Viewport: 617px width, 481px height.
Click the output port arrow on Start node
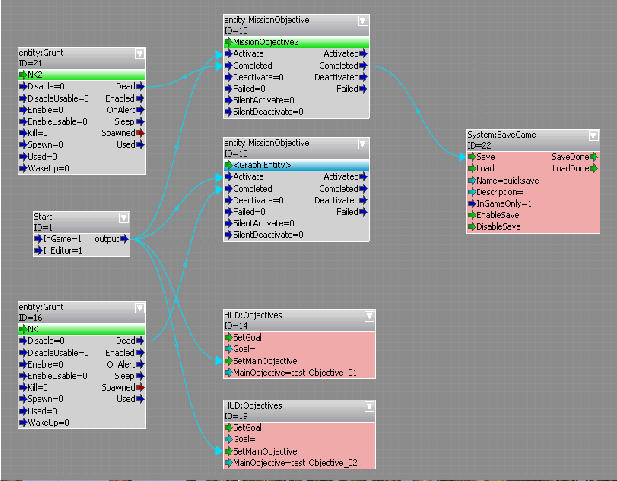coord(124,239)
